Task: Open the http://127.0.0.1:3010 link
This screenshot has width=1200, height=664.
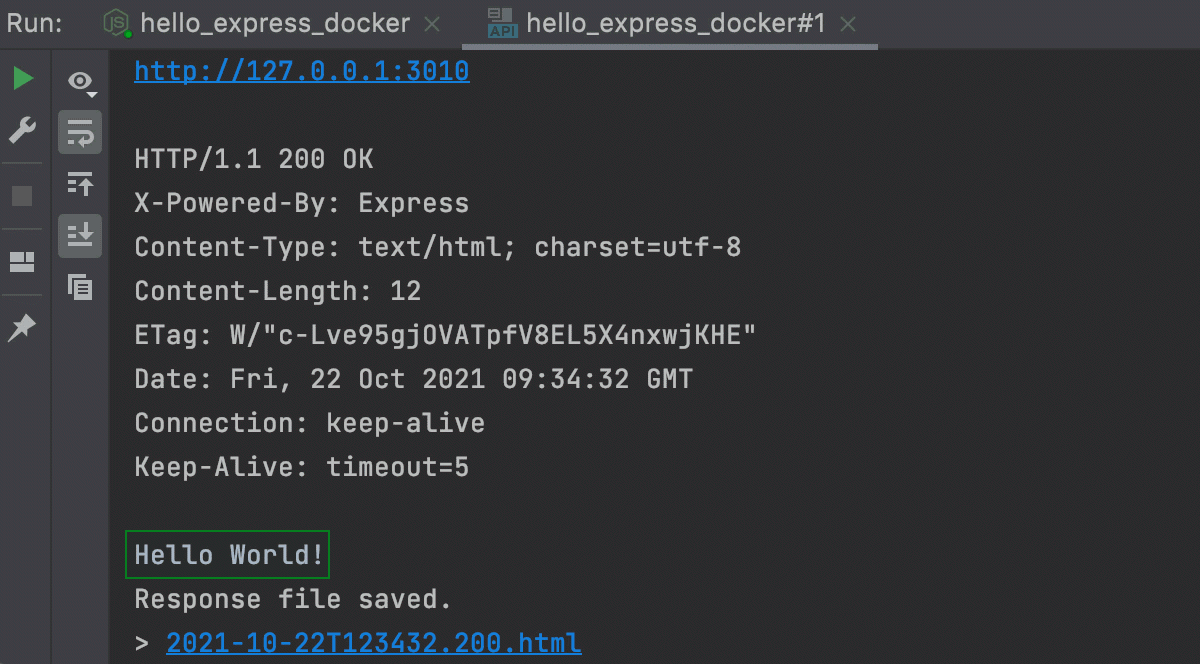Action: 301,71
